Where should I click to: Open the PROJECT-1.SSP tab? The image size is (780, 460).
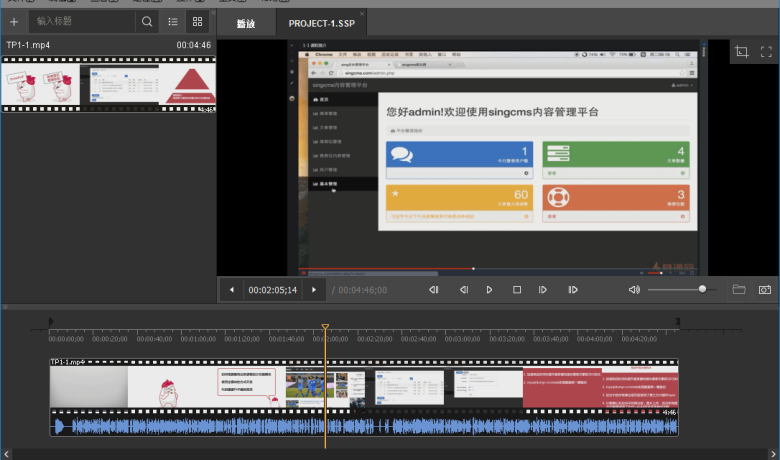[x=321, y=23]
